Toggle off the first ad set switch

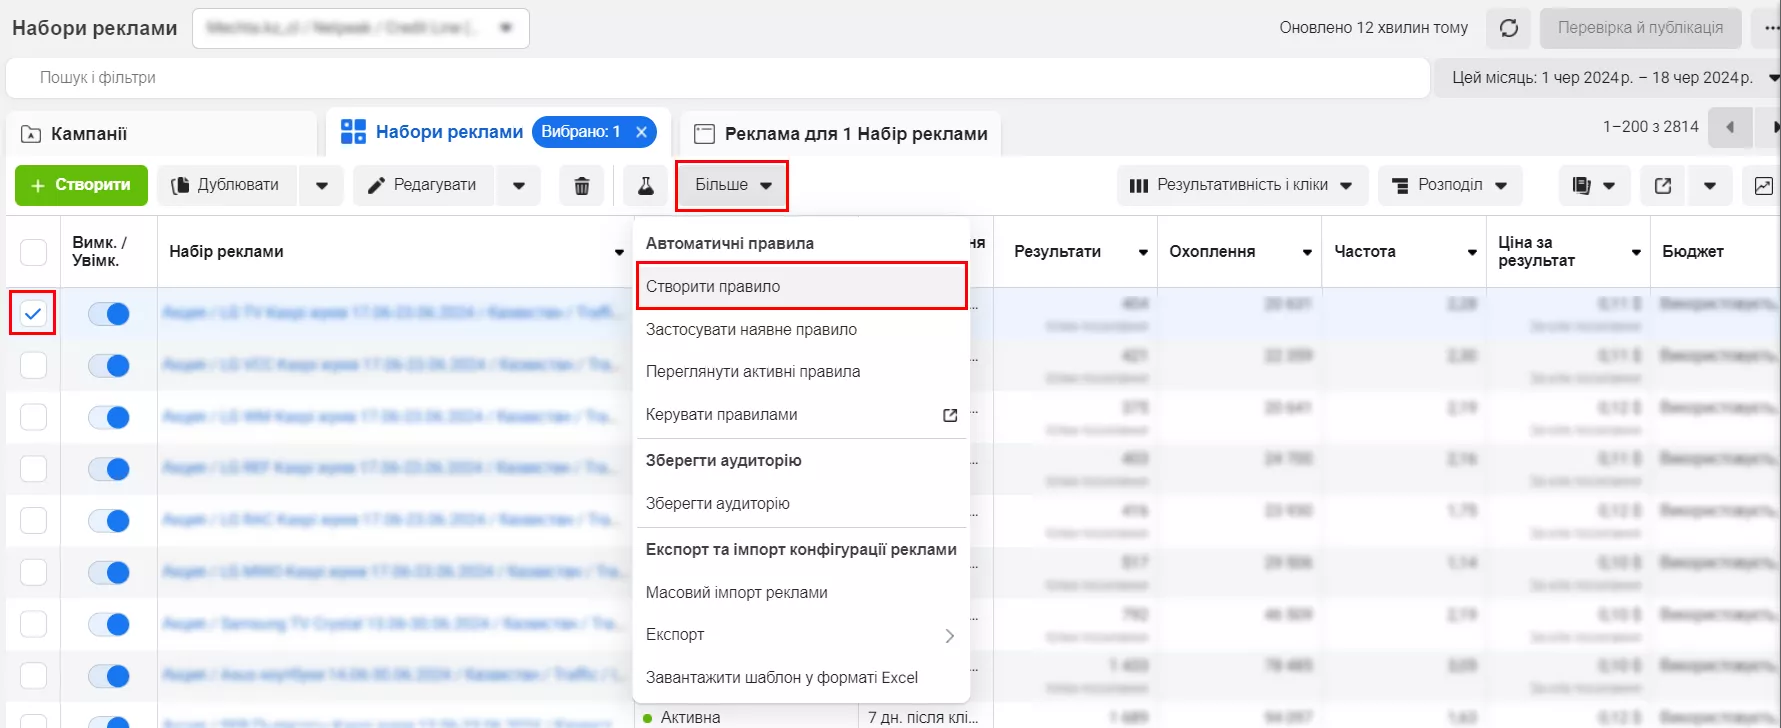[x=109, y=314]
